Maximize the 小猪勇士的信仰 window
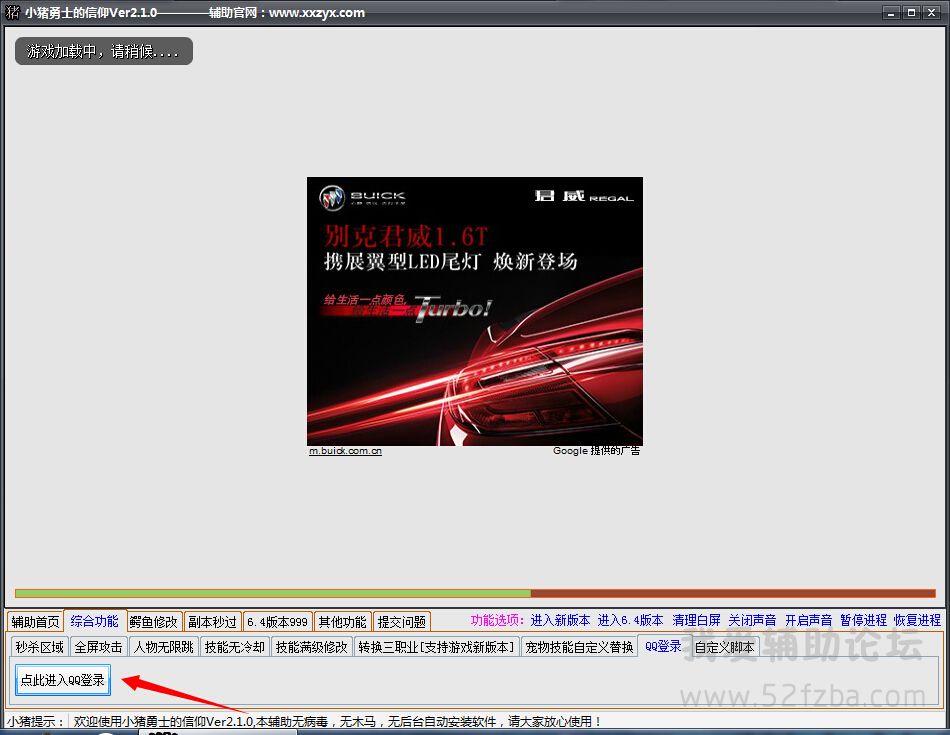950x735 pixels. coord(911,13)
